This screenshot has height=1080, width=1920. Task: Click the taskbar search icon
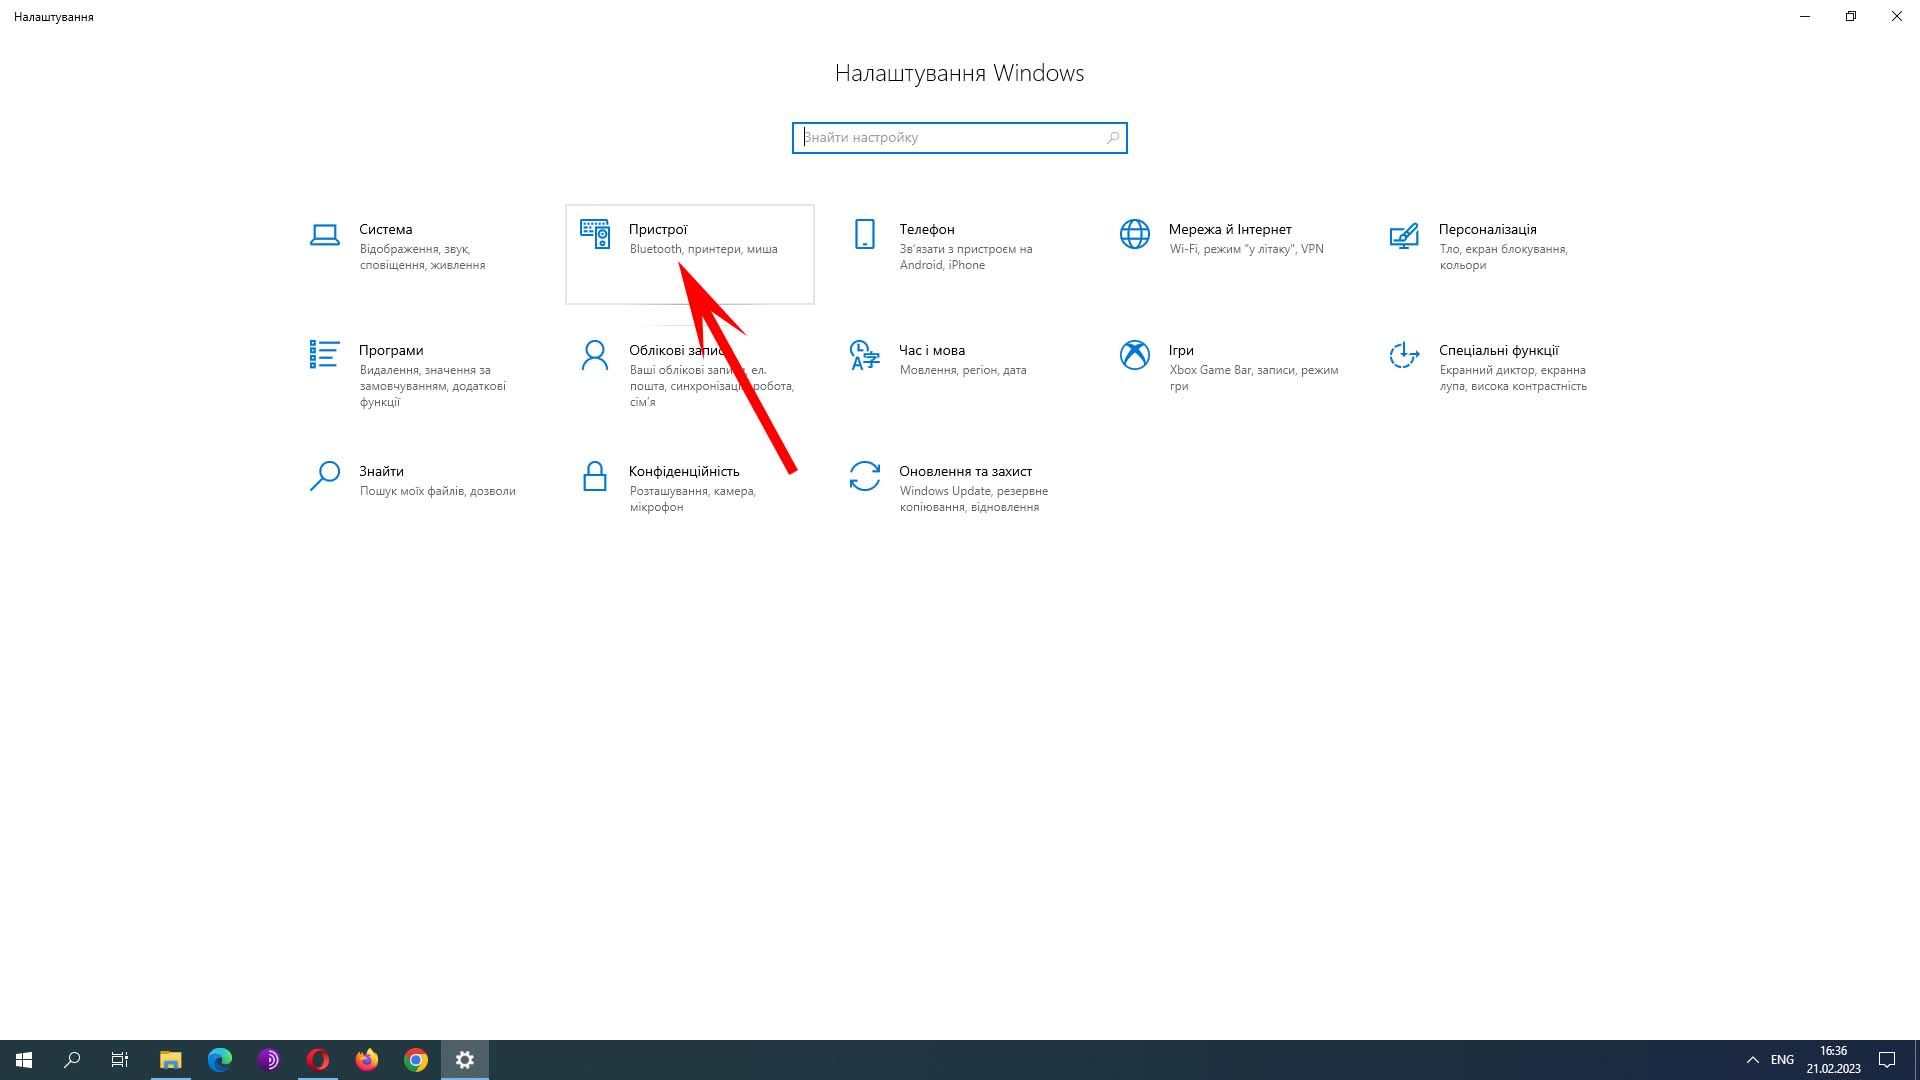(x=72, y=1060)
